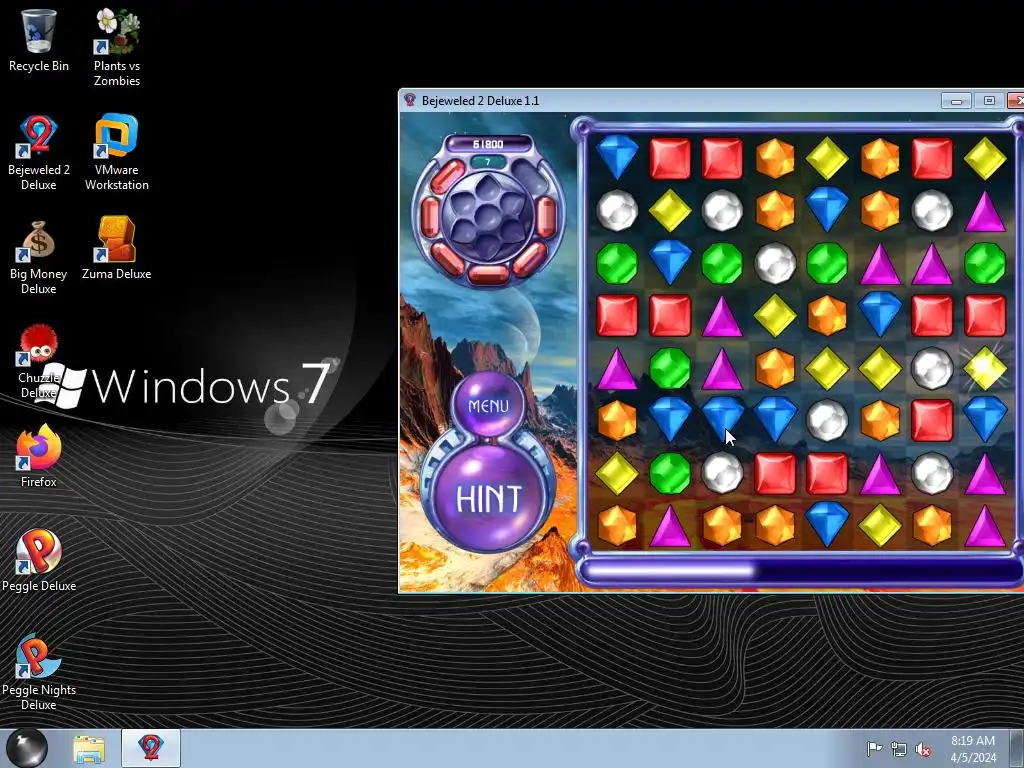Screen dimensions: 1024x768
Task: Click the purple triangle in the second board row
Action: click(x=985, y=211)
